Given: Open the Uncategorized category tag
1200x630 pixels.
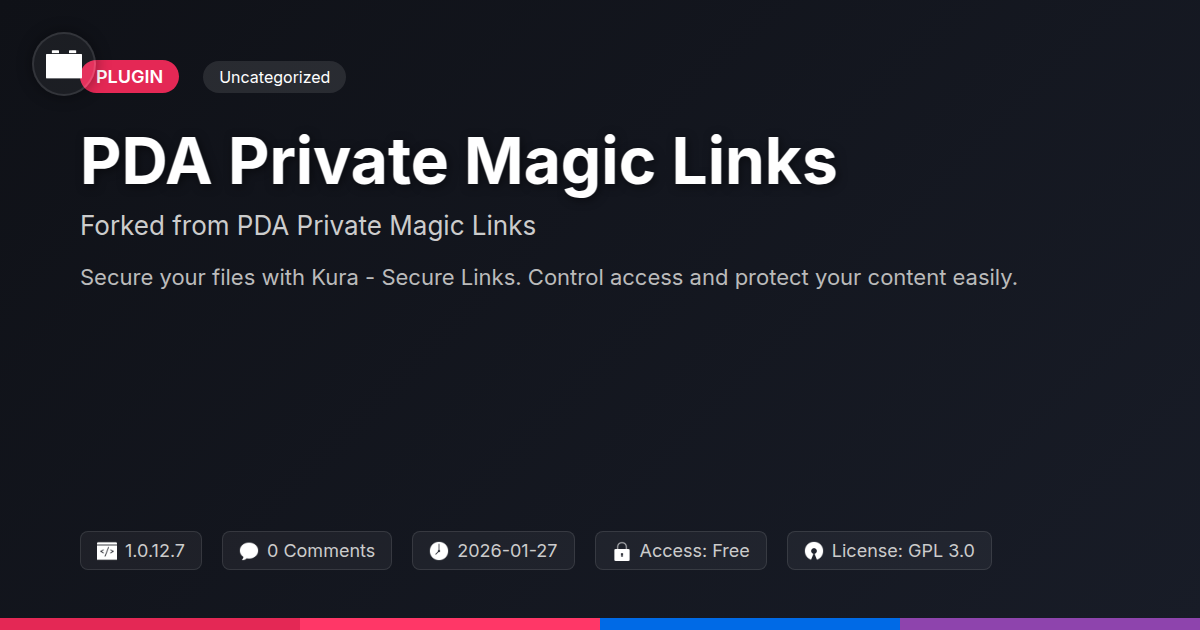Looking at the screenshot, I should tap(274, 77).
